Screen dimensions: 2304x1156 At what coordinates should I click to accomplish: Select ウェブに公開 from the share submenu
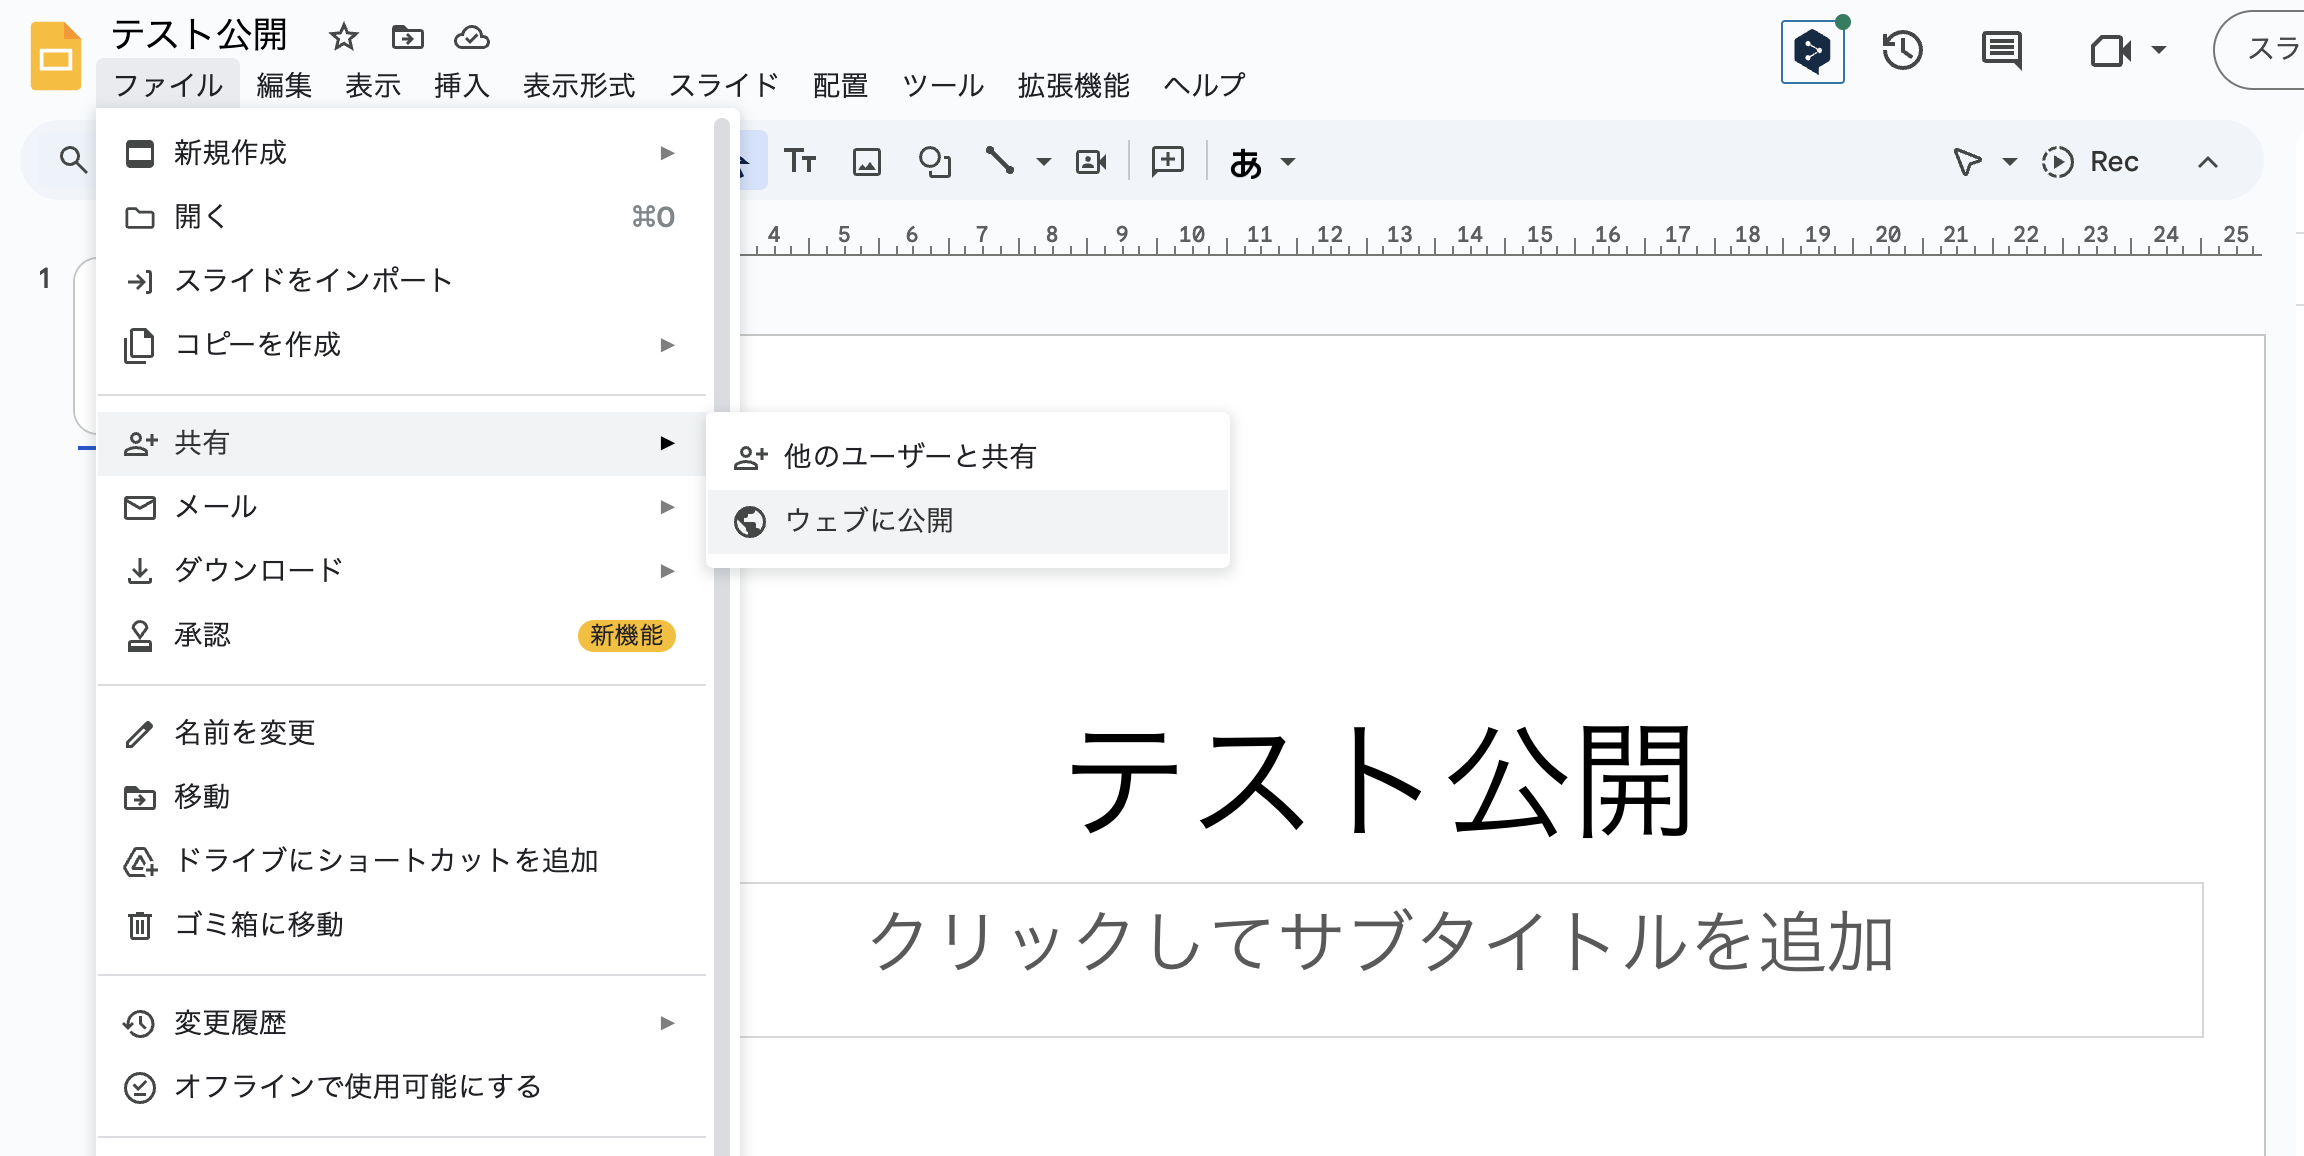pyautogui.click(x=869, y=521)
